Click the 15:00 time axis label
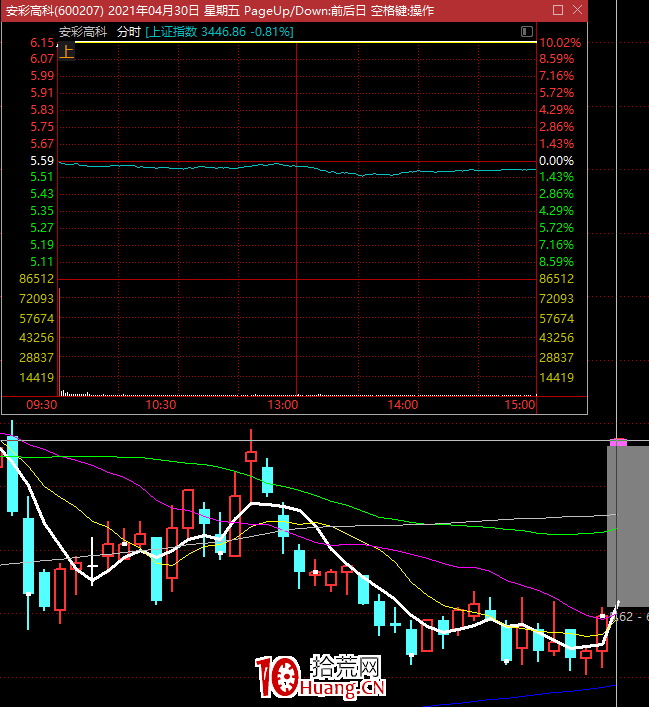This screenshot has height=707, width=649. click(520, 404)
